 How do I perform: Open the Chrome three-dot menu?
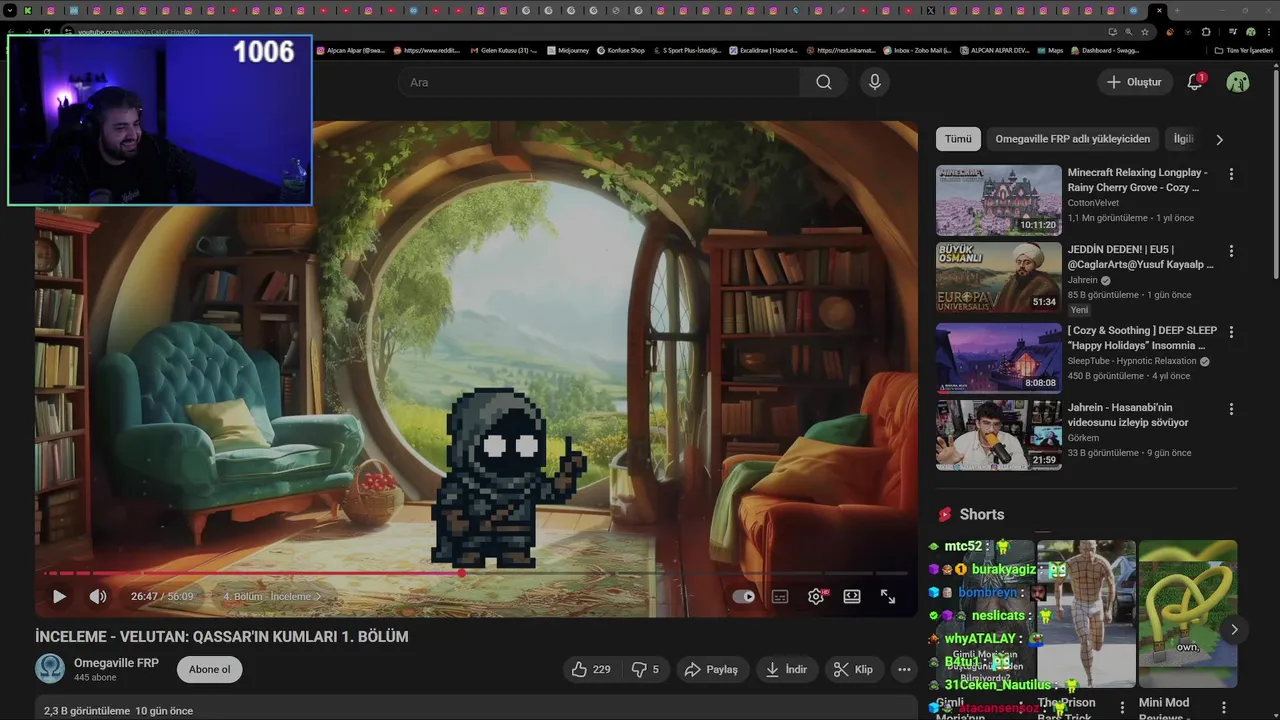click(x=1269, y=32)
